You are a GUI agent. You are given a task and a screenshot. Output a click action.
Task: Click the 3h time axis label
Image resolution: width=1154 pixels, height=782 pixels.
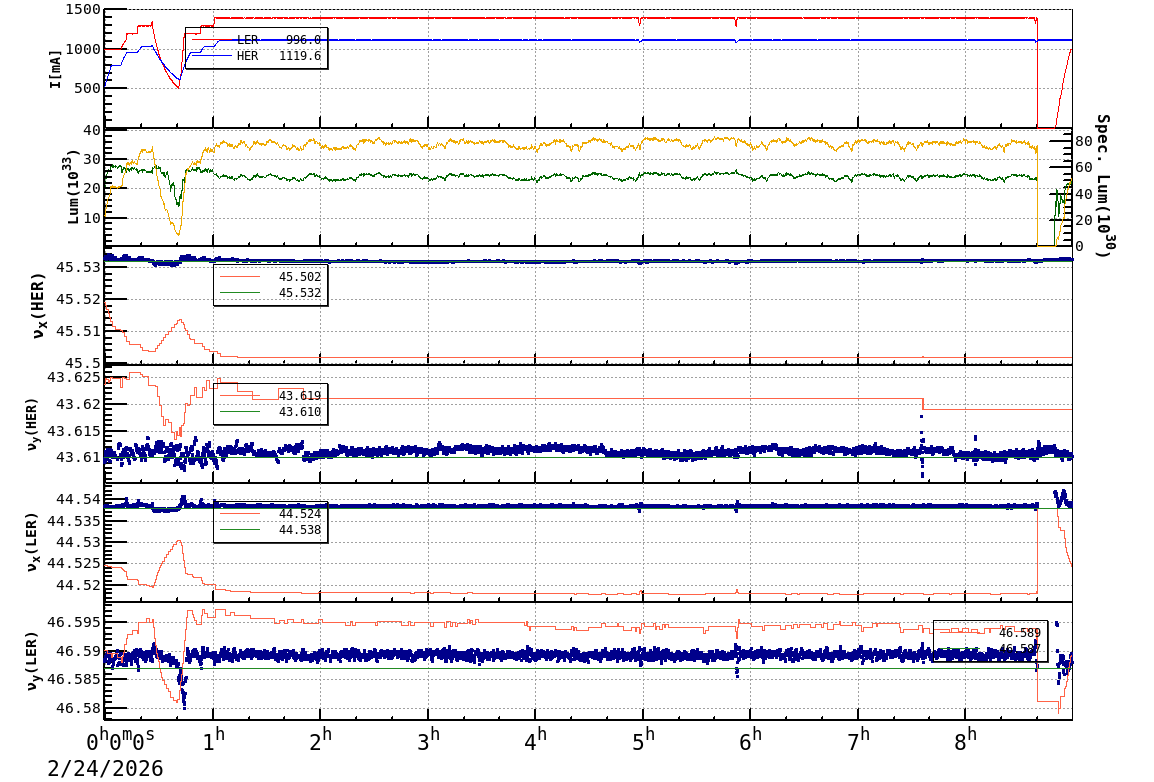point(428,740)
